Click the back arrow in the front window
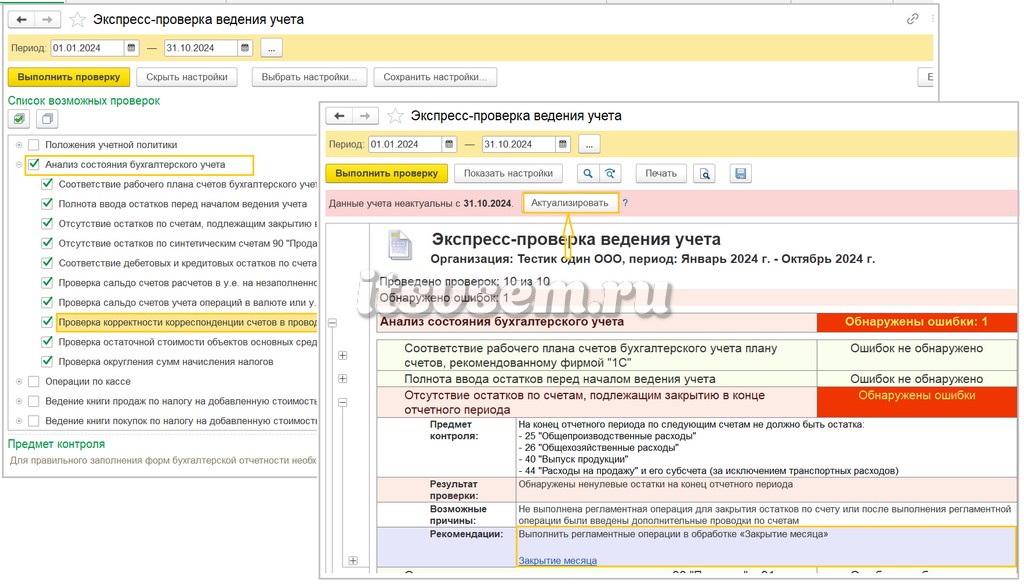Image resolution: width=1024 pixels, height=585 pixels. 339,116
